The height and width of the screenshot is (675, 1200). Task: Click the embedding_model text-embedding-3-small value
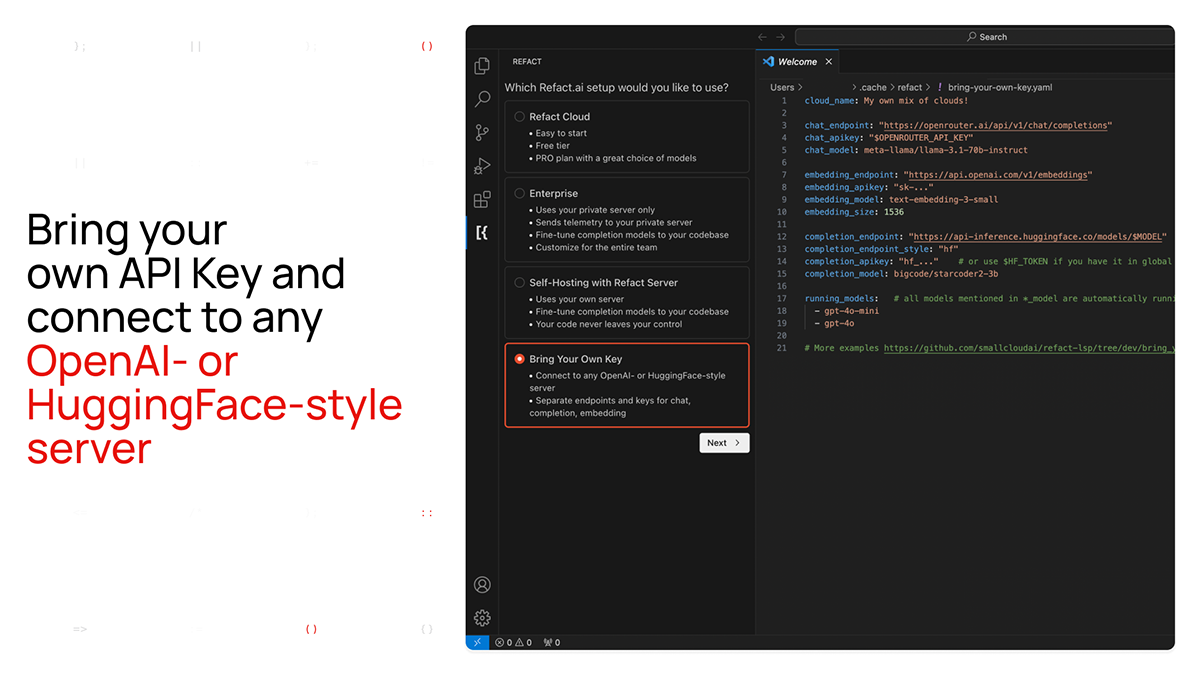point(943,200)
